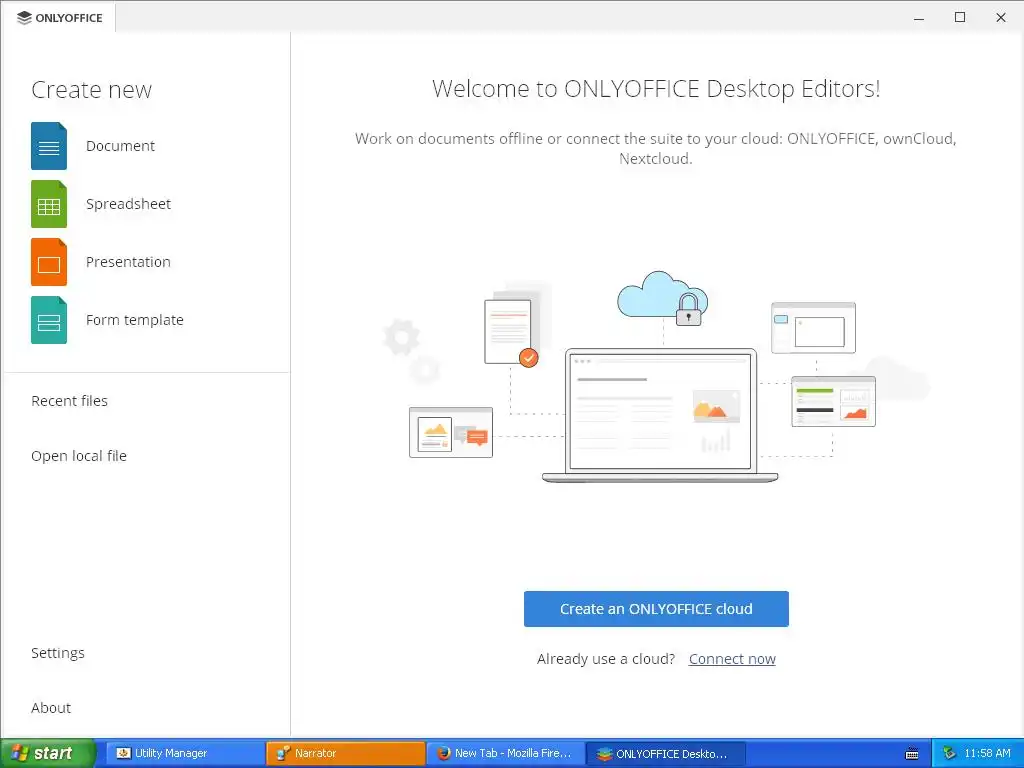
Task: Follow the Connect now link
Action: click(x=732, y=659)
